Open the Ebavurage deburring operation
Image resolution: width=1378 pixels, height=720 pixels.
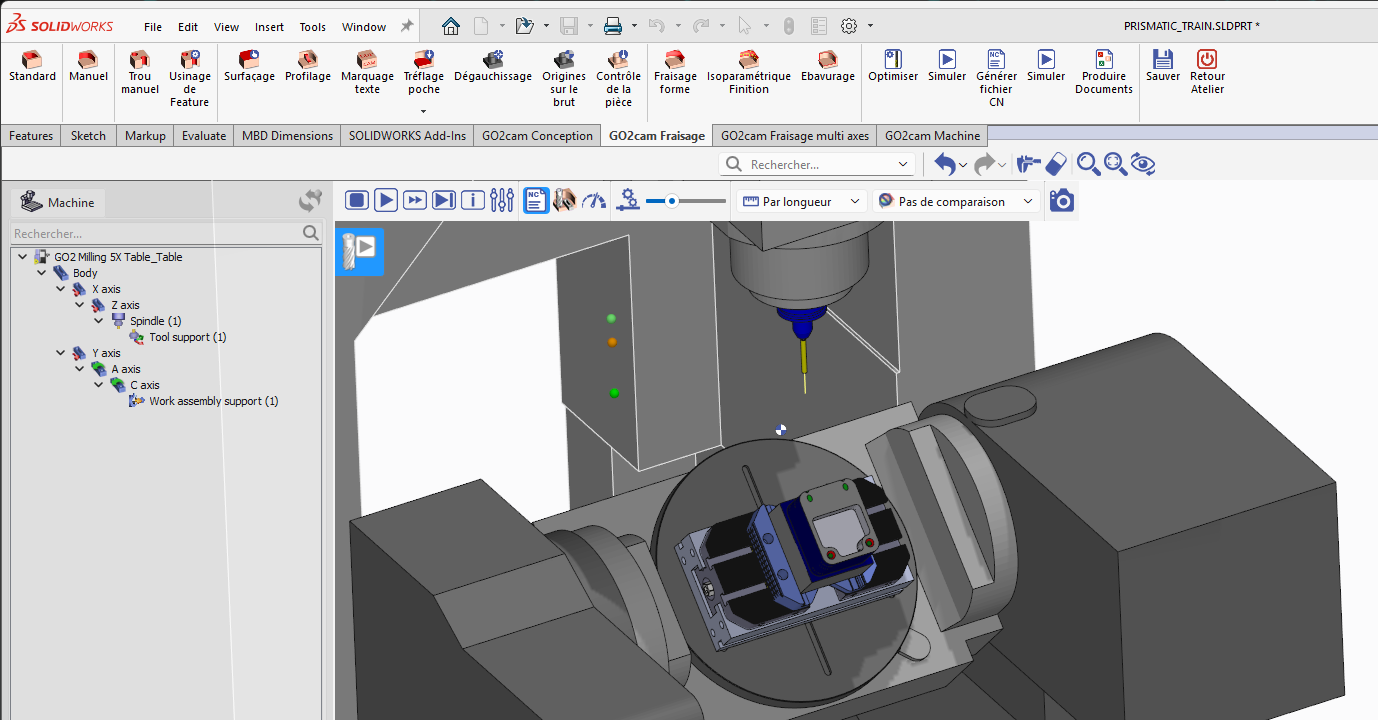[827, 66]
